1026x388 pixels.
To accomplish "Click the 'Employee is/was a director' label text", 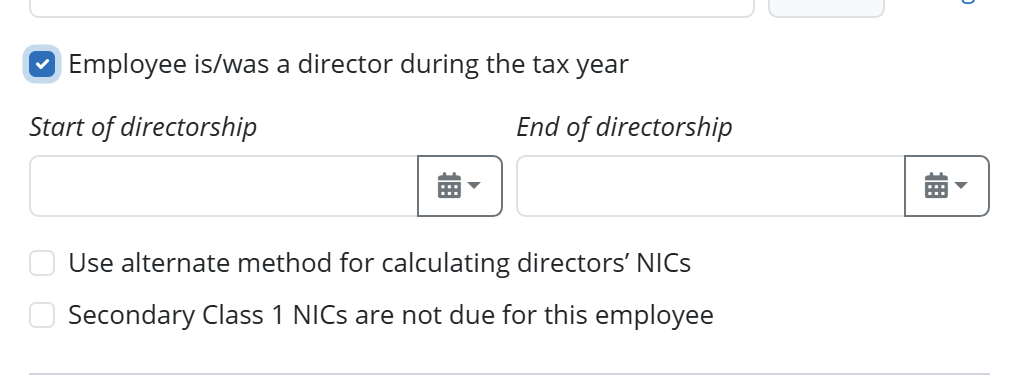I will pyautogui.click(x=348, y=64).
